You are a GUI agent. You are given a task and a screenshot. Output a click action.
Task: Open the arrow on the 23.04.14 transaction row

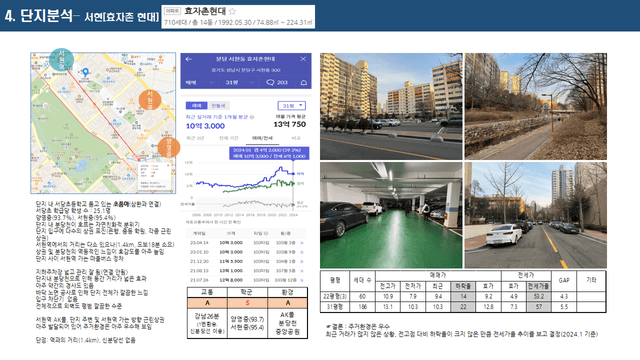(302, 243)
